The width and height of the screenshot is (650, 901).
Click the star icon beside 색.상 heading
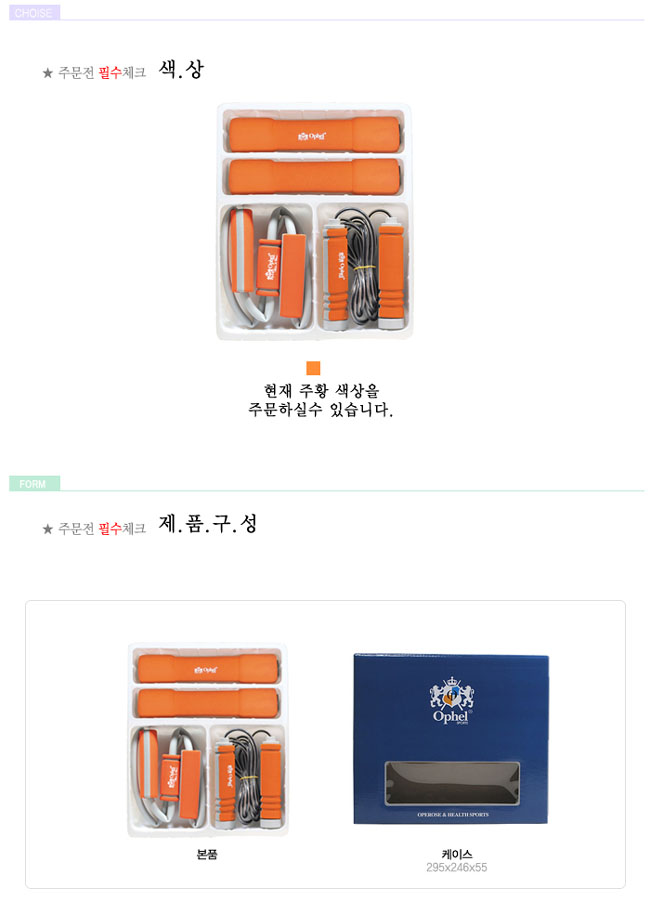(x=48, y=73)
